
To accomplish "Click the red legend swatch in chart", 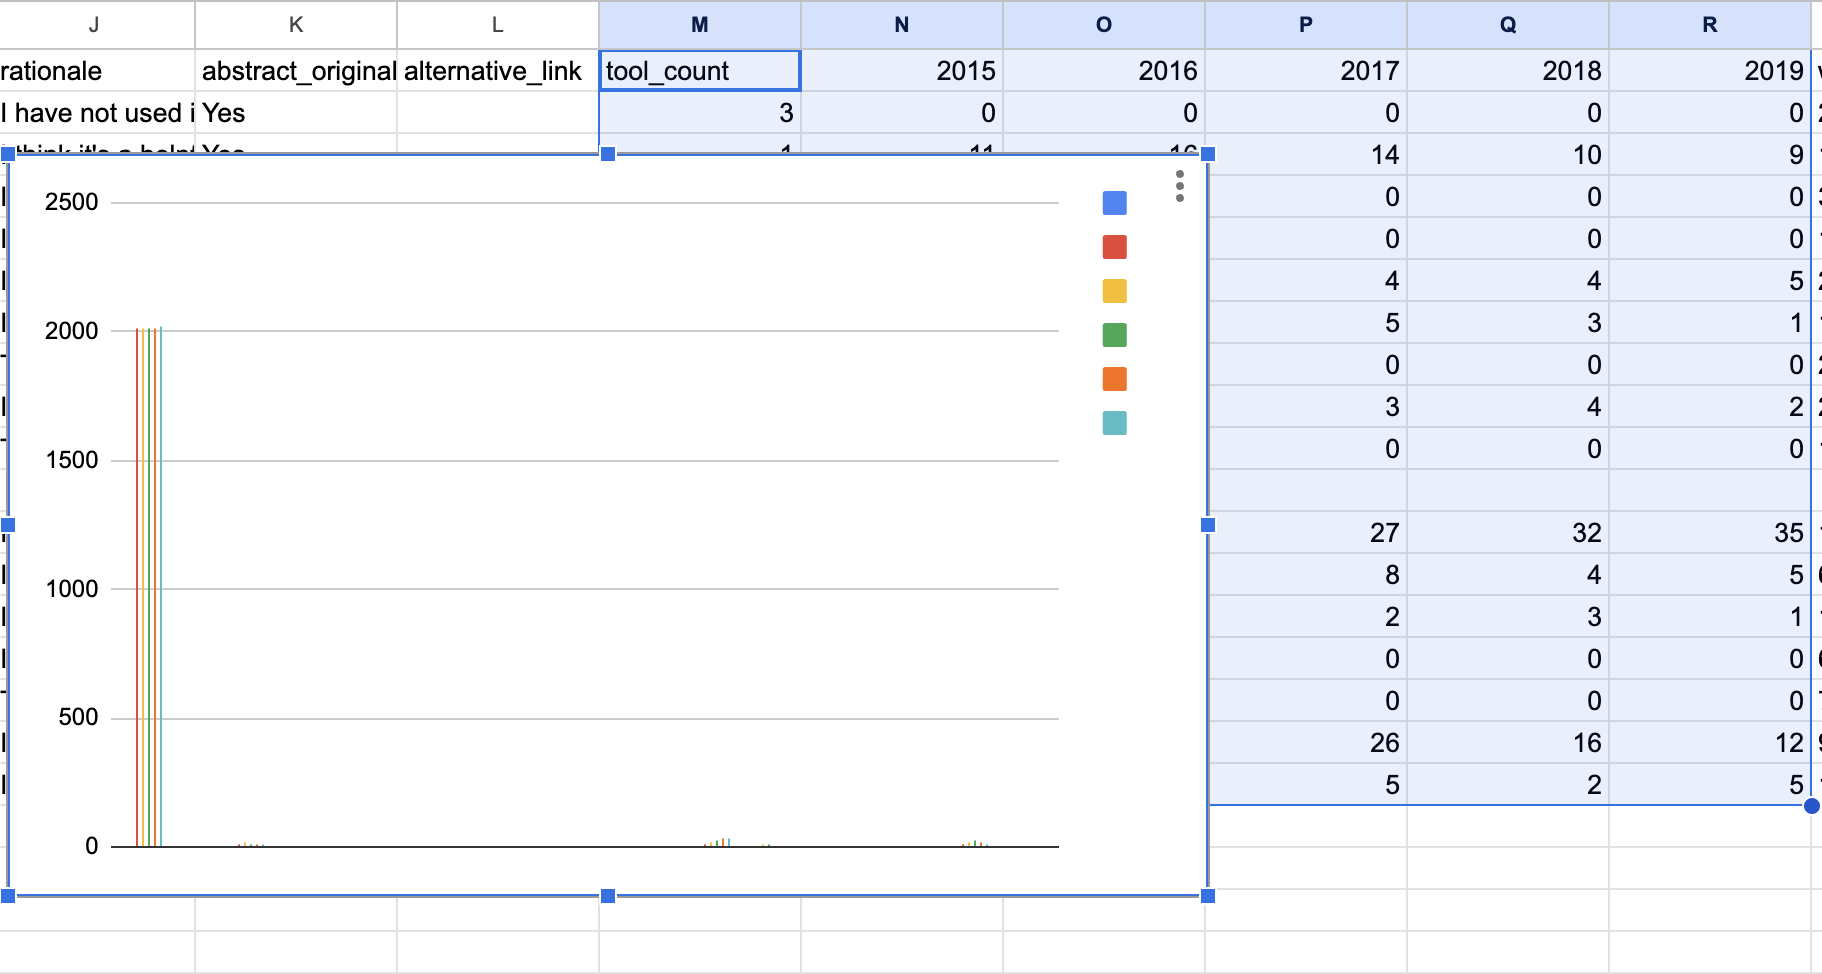I will click(1114, 247).
